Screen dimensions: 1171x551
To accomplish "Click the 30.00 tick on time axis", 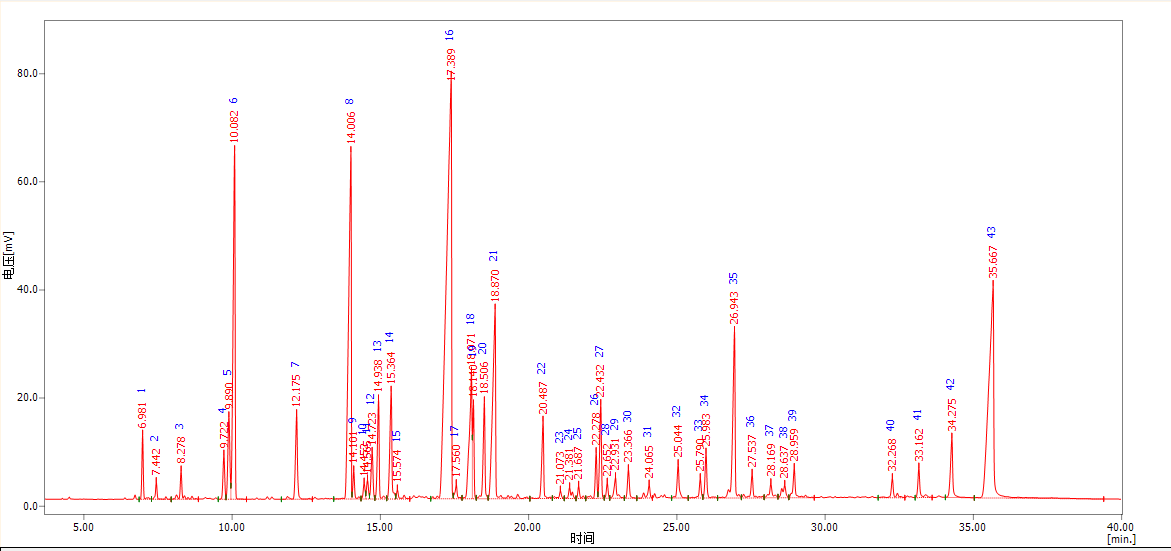I will 824,526.
